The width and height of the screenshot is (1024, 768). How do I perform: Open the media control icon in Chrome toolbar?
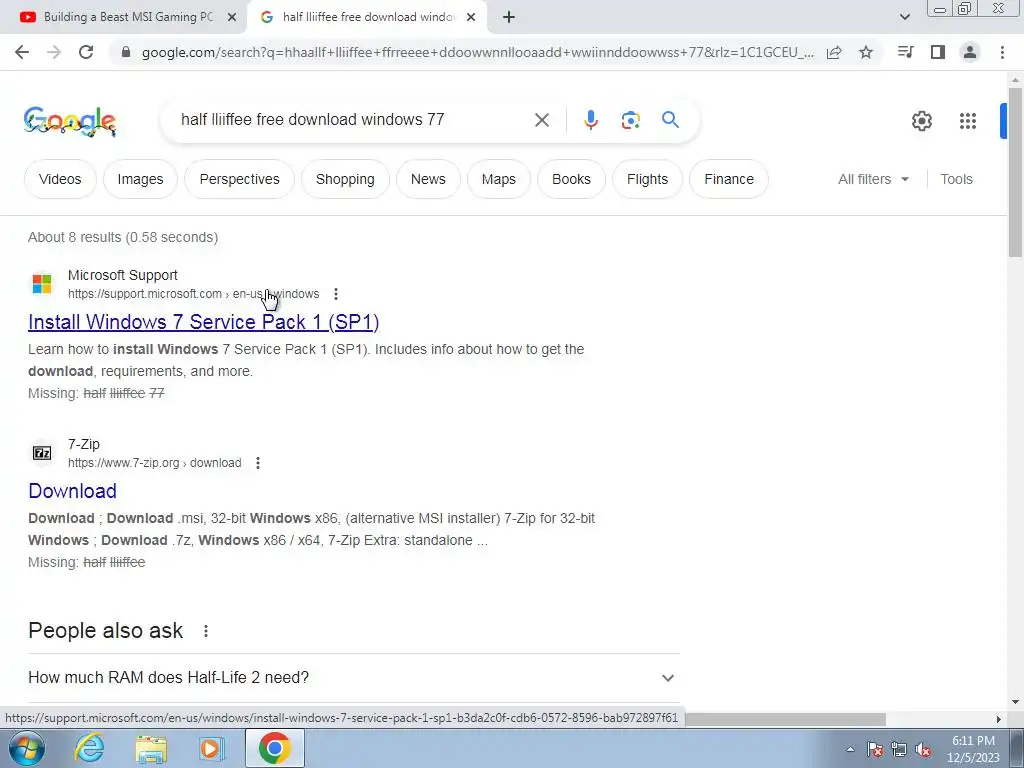(905, 52)
